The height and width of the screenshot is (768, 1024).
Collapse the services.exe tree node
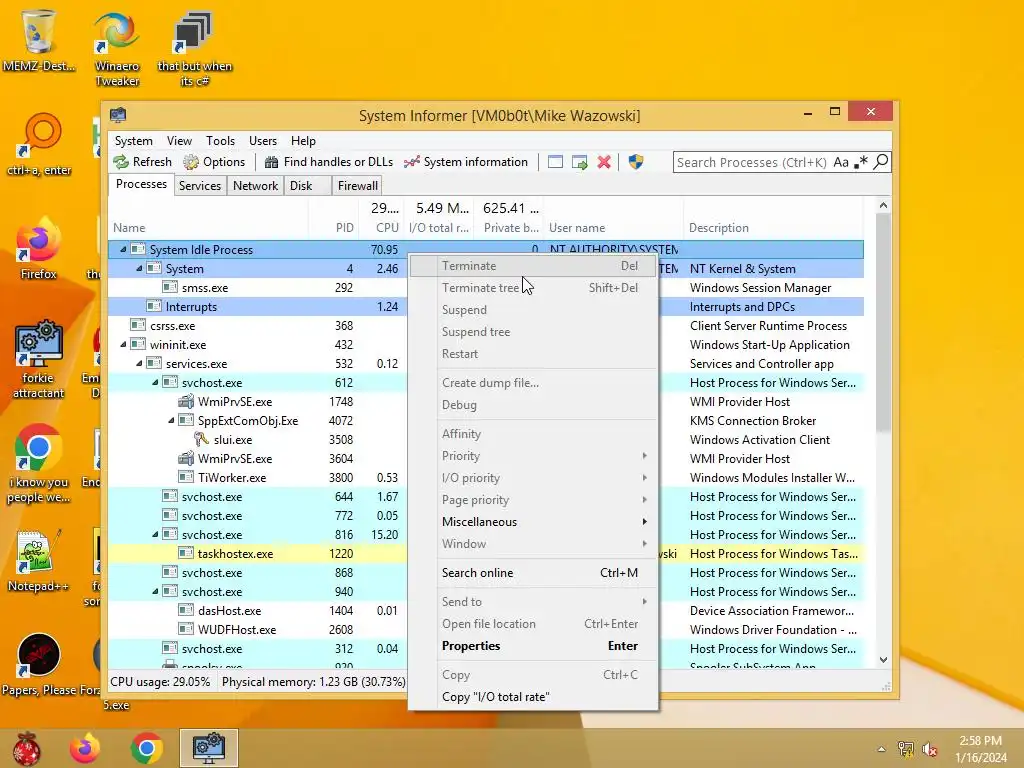pos(138,364)
